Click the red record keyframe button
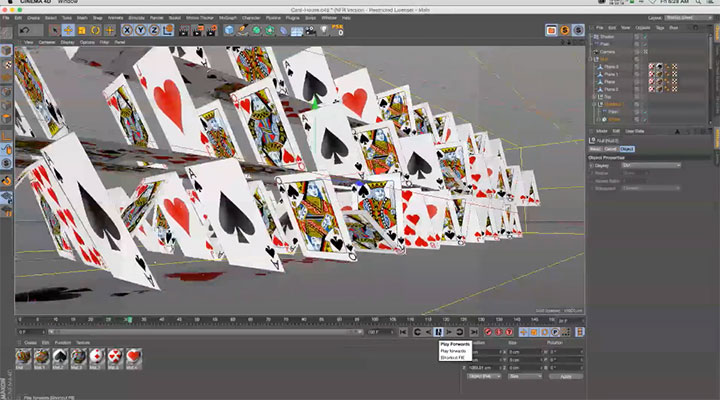The image size is (720, 400). pyautogui.click(x=489, y=331)
